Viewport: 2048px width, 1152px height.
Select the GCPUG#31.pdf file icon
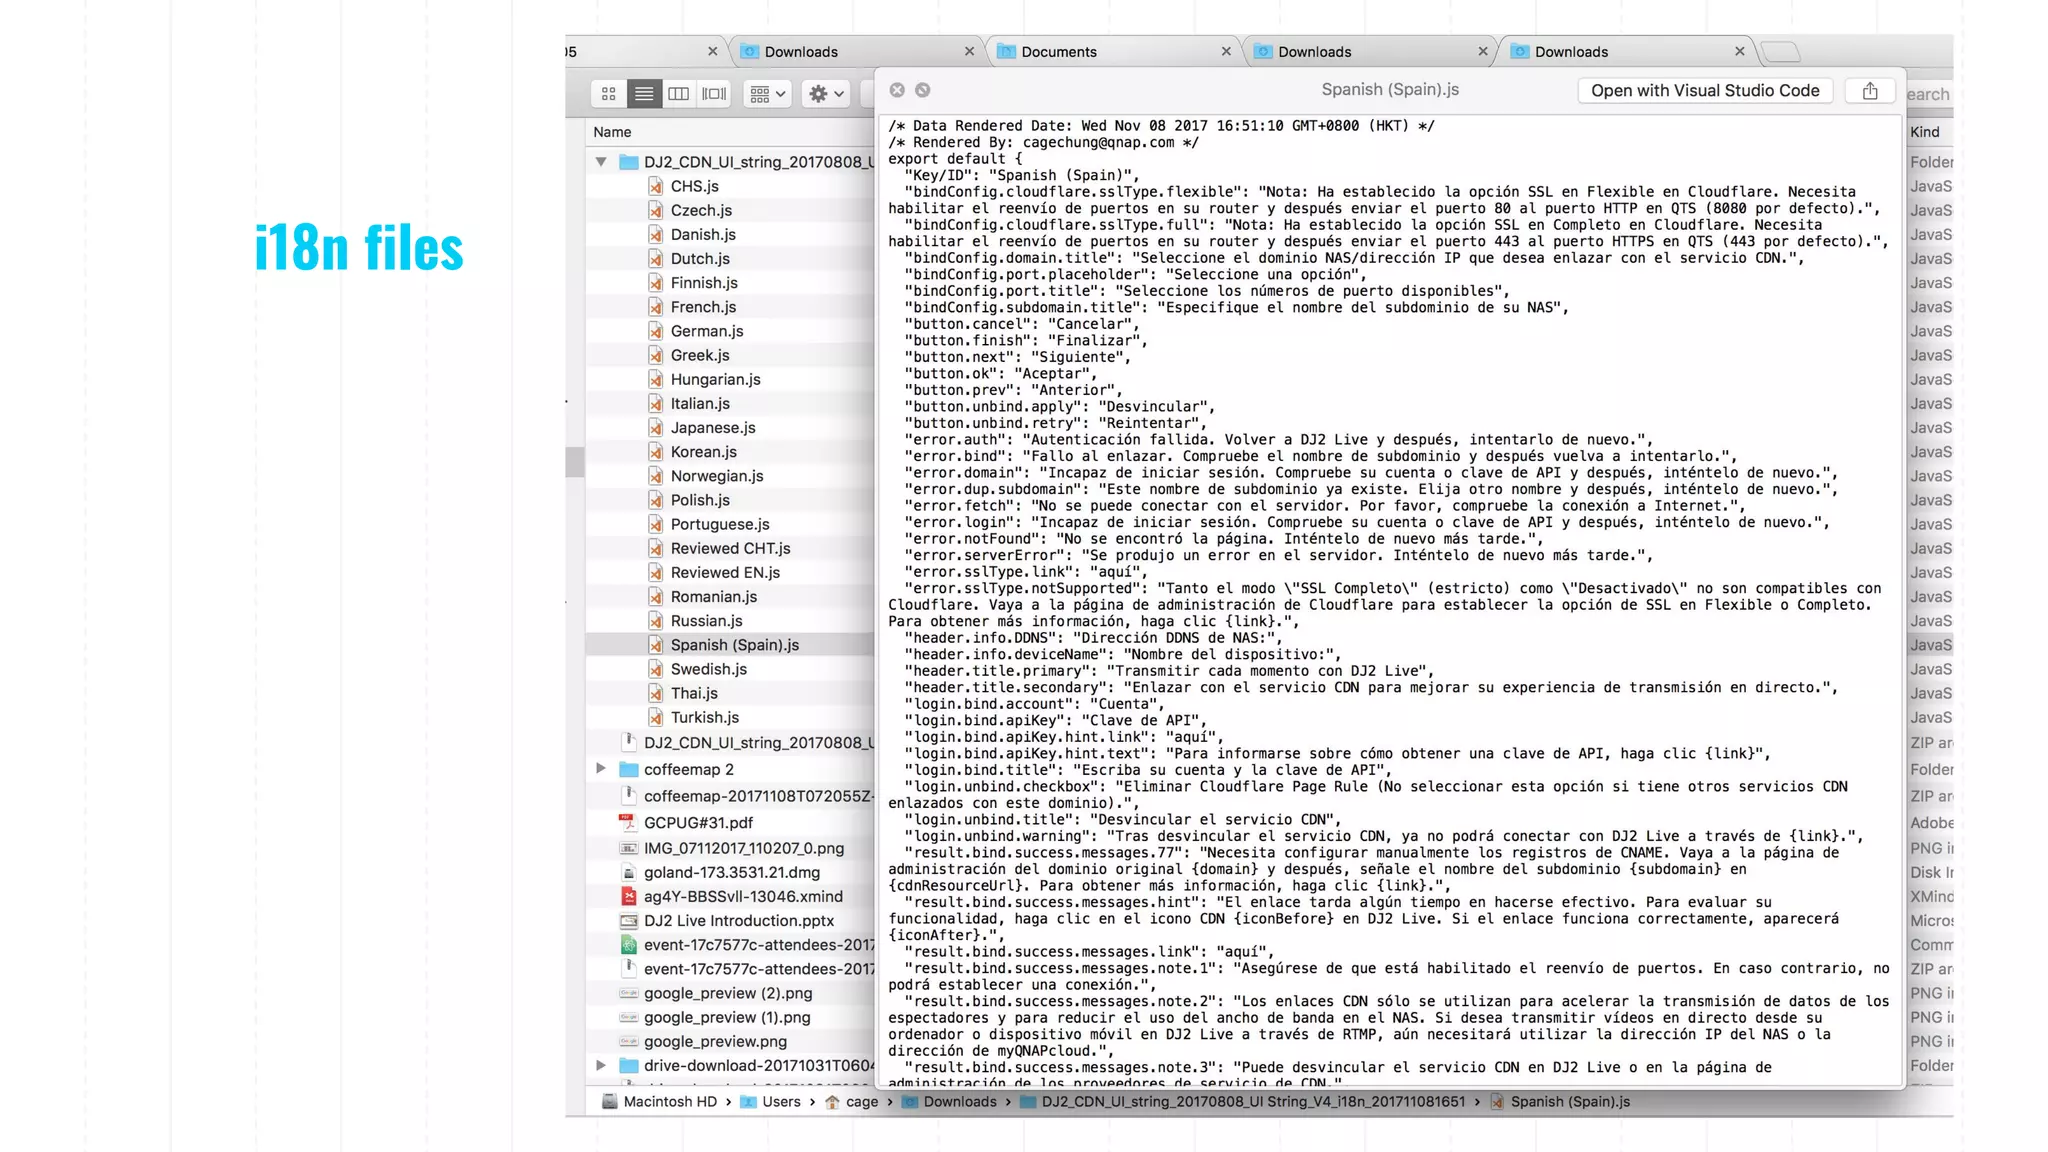628,822
